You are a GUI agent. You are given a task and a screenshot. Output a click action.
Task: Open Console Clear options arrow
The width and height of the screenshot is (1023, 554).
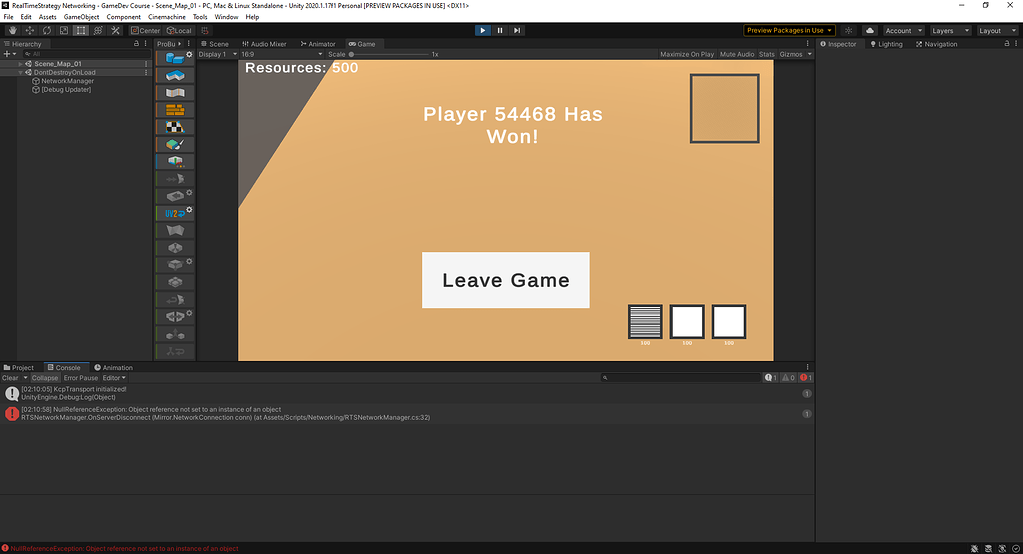click(x=25, y=378)
